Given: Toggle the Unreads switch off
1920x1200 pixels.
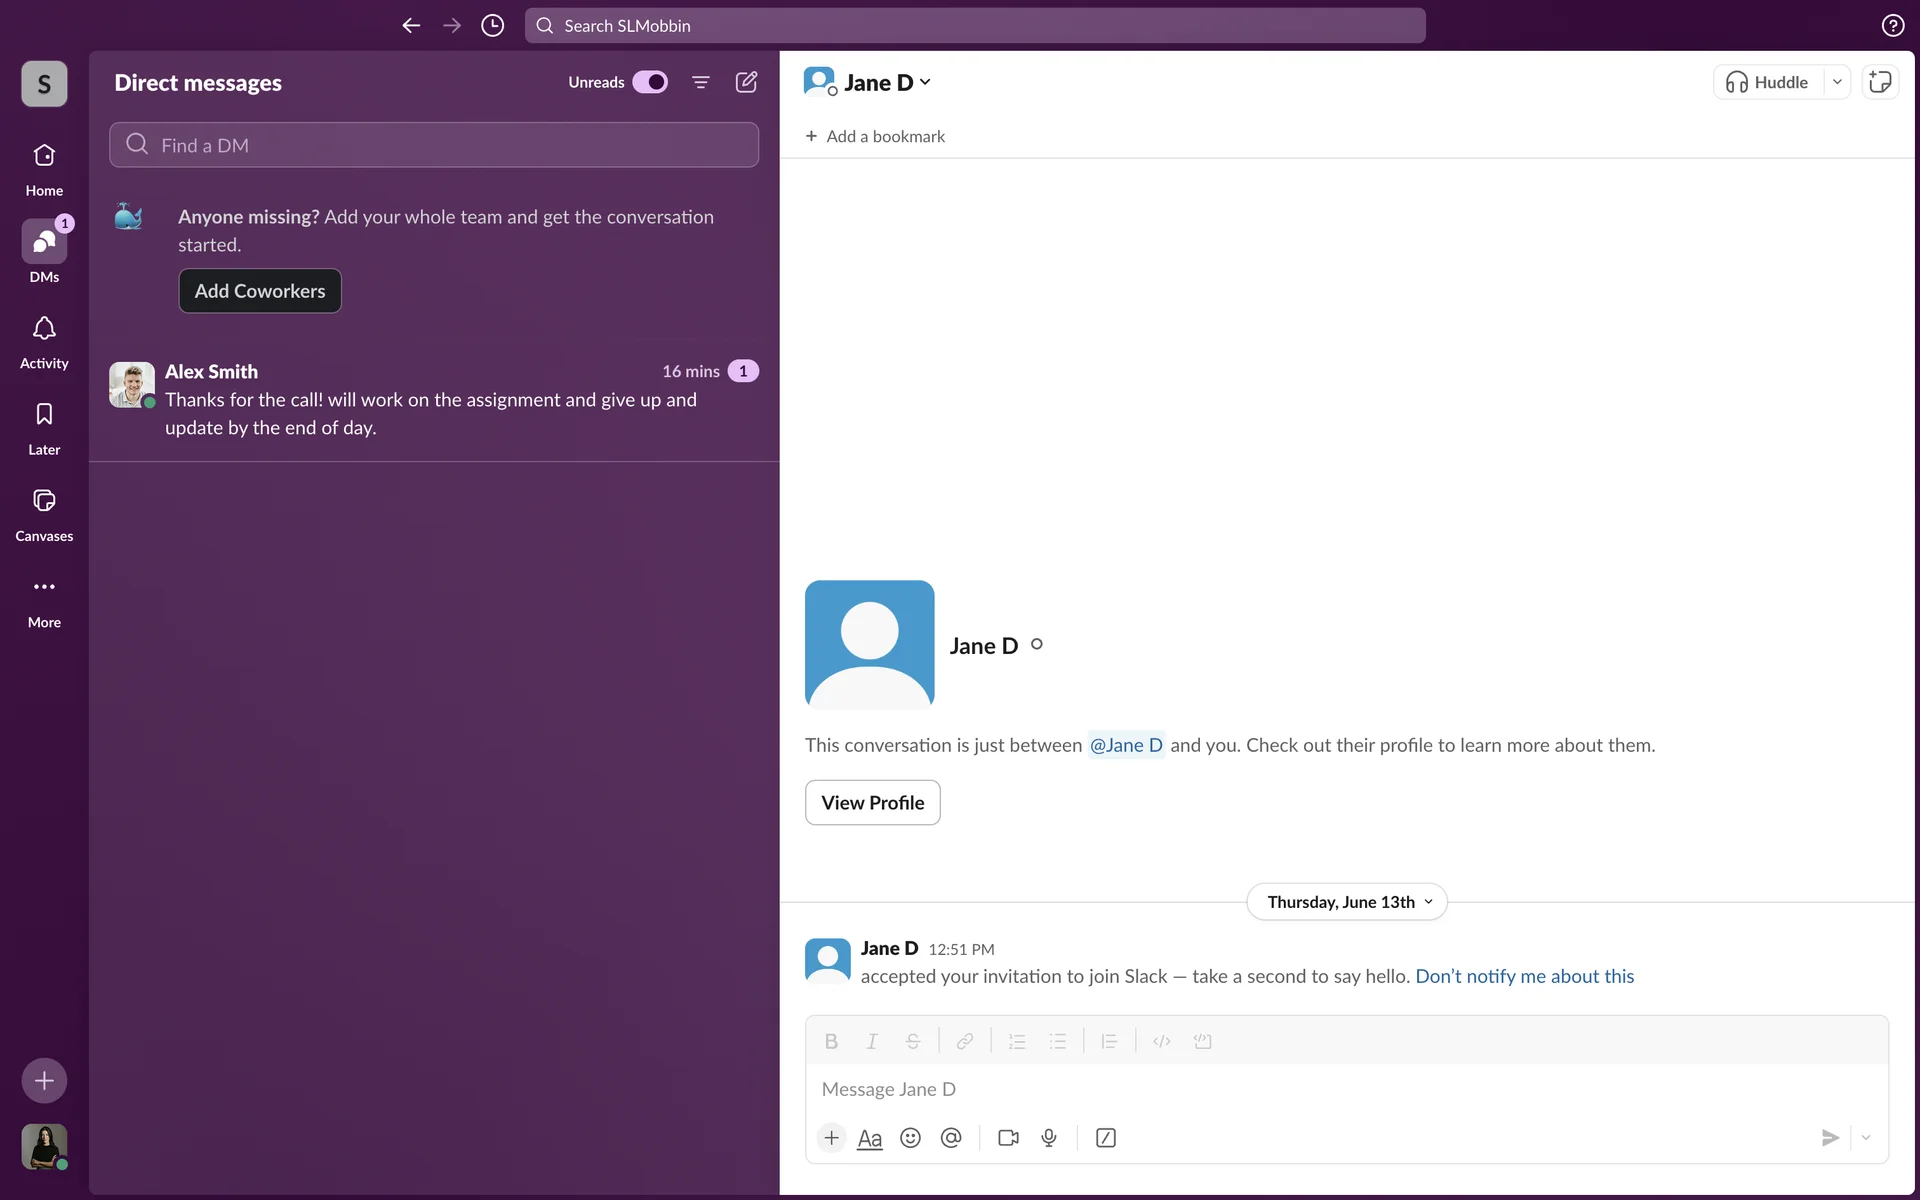Looking at the screenshot, I should 650,82.
